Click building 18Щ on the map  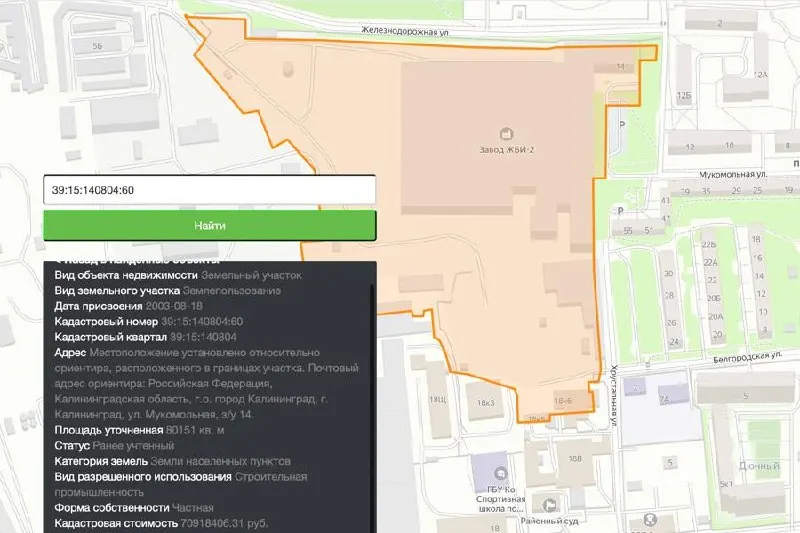coord(437,399)
